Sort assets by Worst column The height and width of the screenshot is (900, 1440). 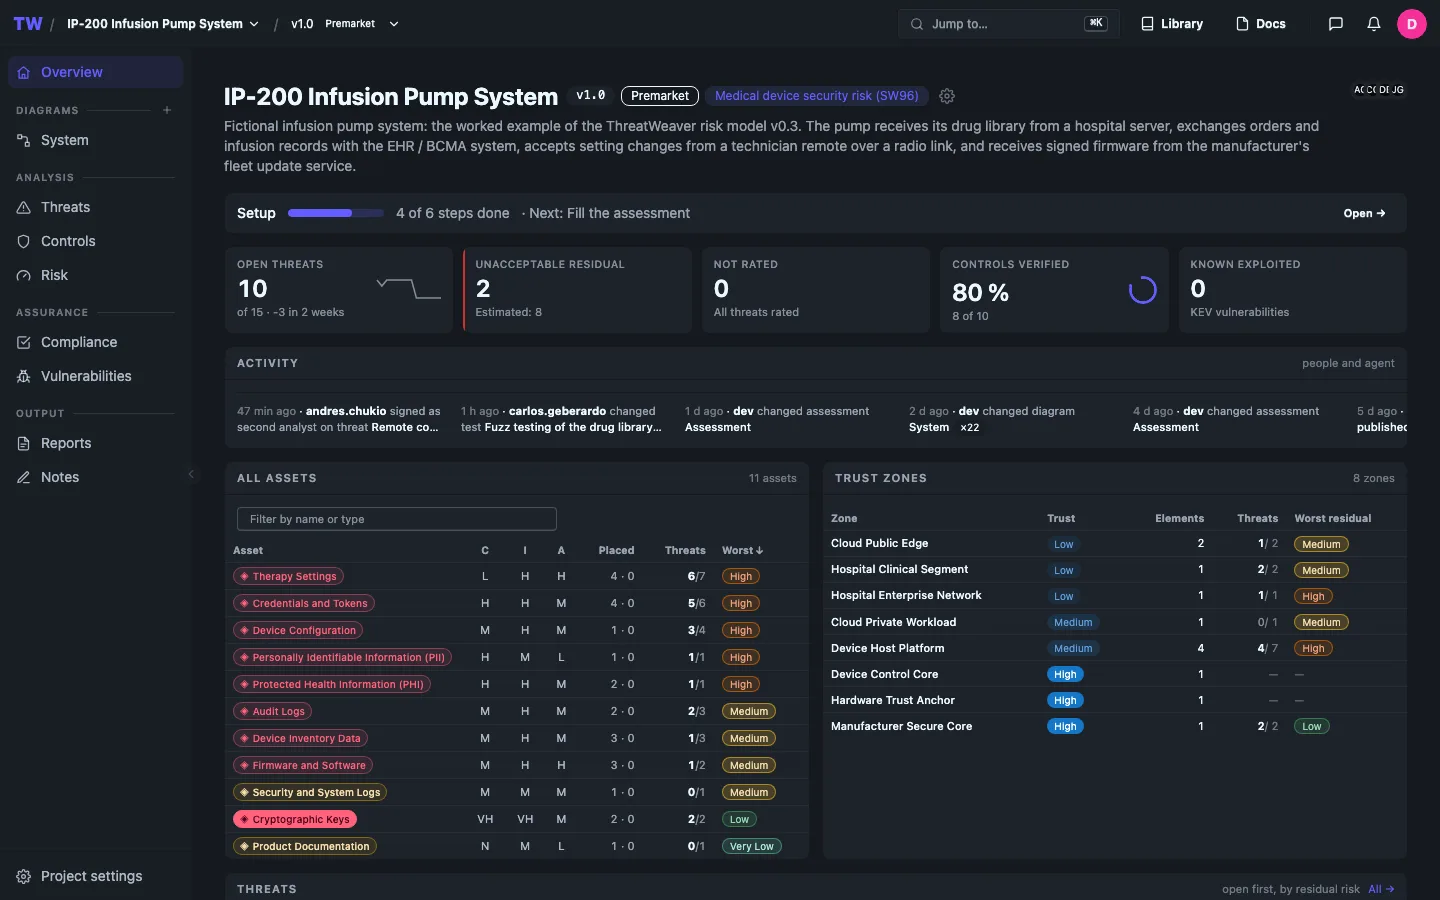point(742,550)
